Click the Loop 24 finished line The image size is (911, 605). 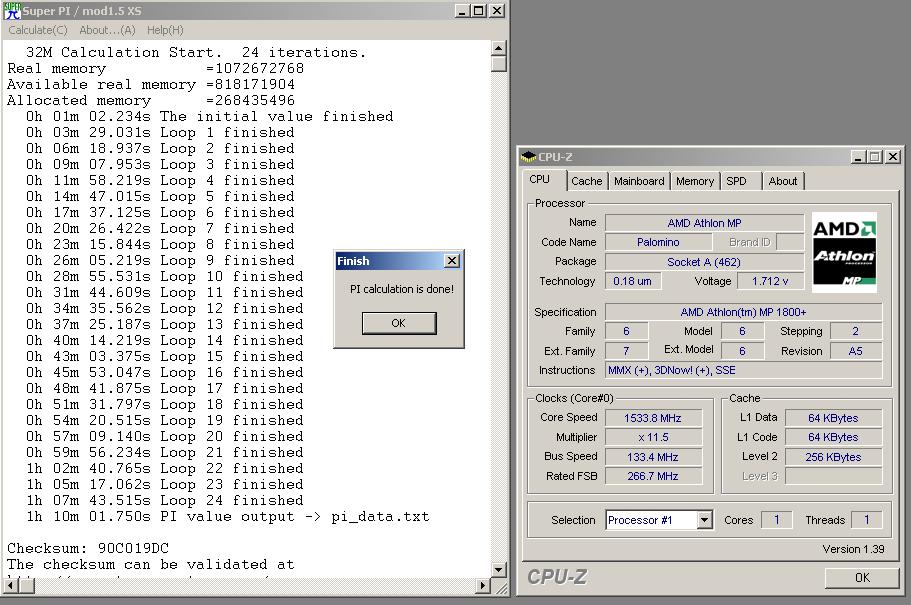coord(164,500)
